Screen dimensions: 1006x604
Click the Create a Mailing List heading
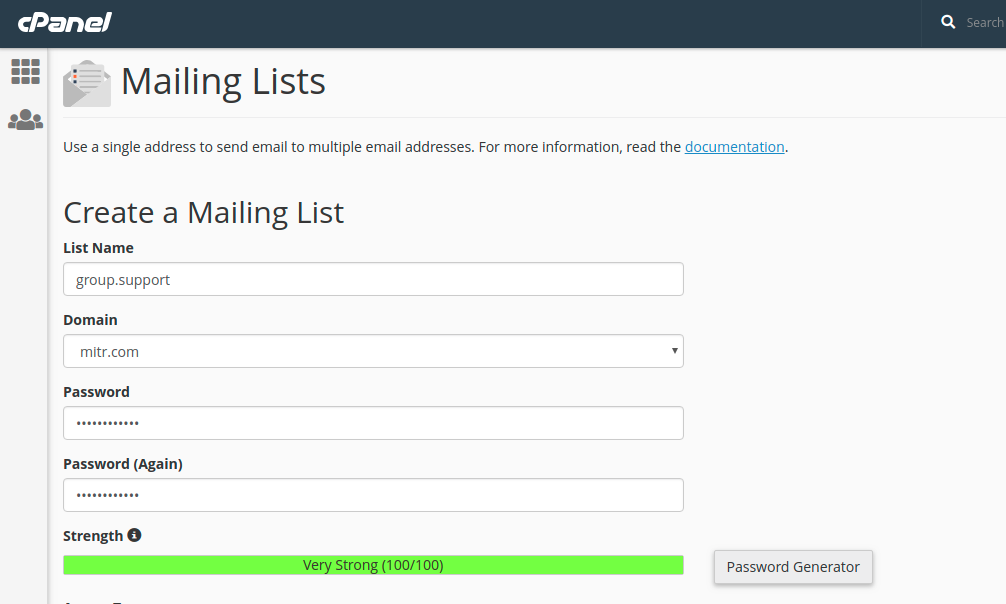(x=203, y=212)
